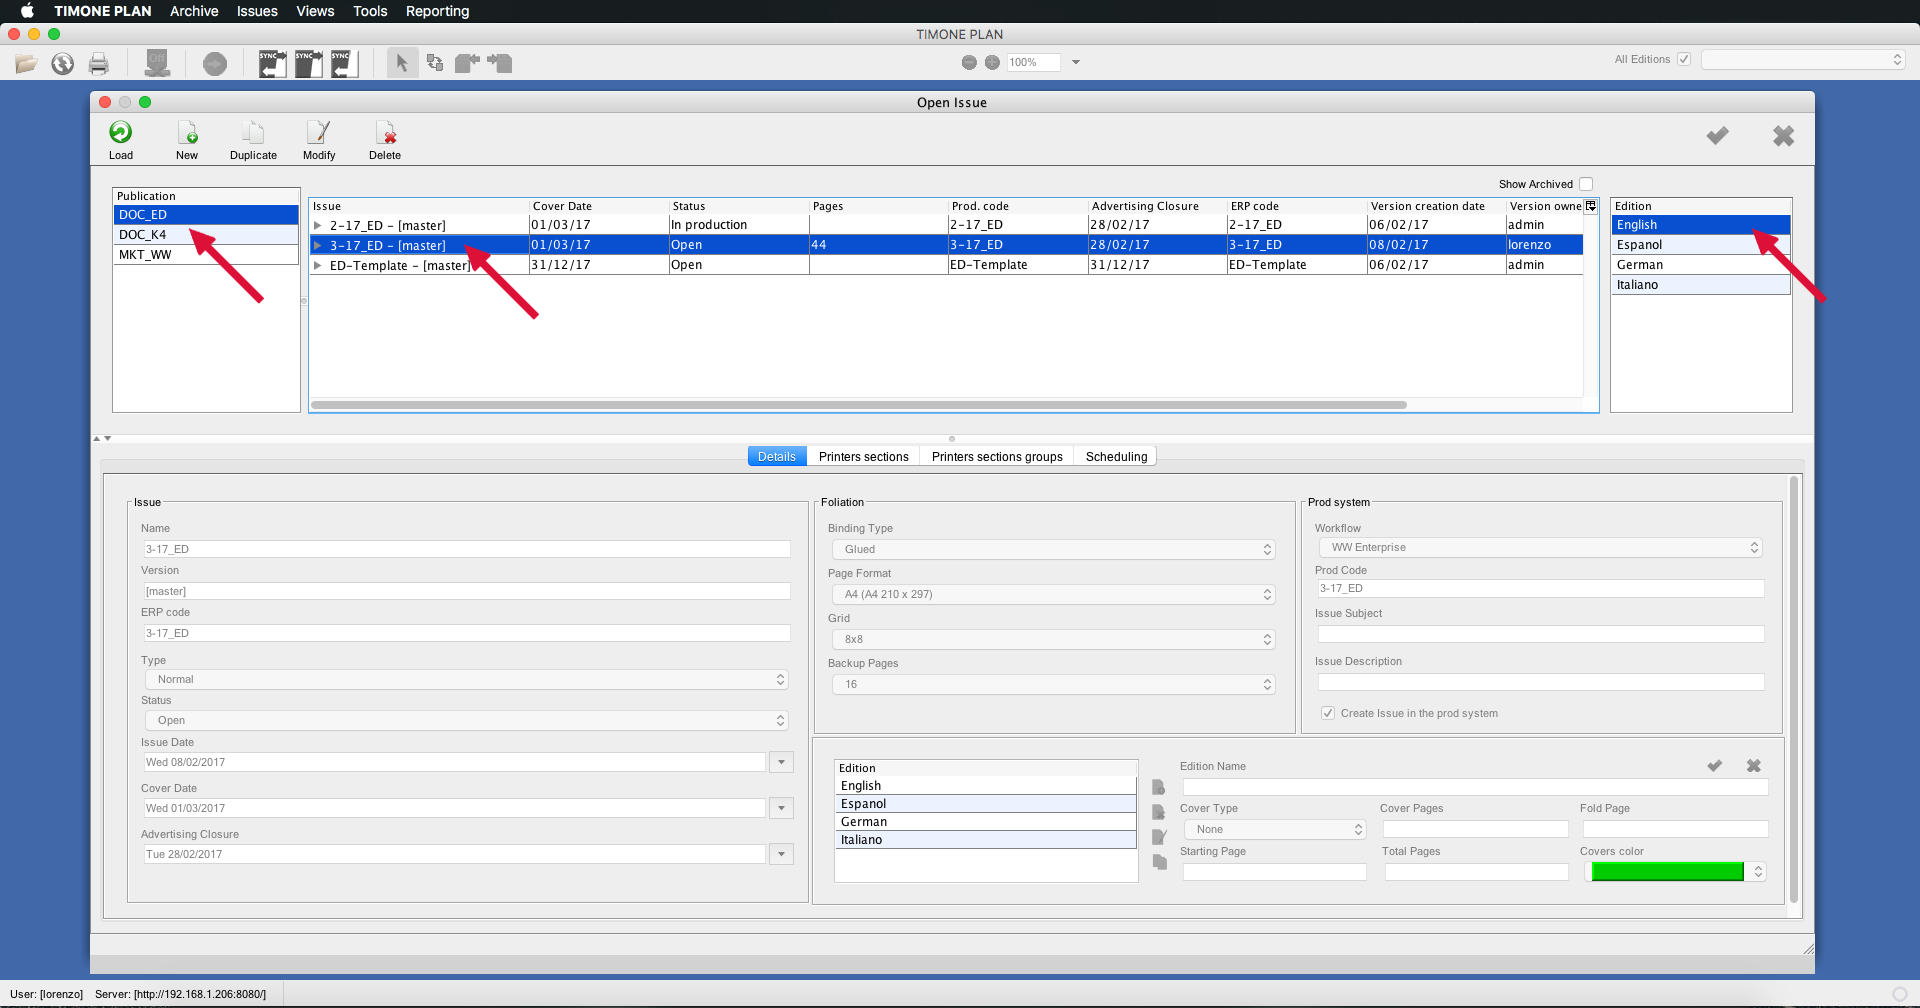1920x1008 pixels.
Task: Open the Page Format dropdown
Action: point(1054,594)
